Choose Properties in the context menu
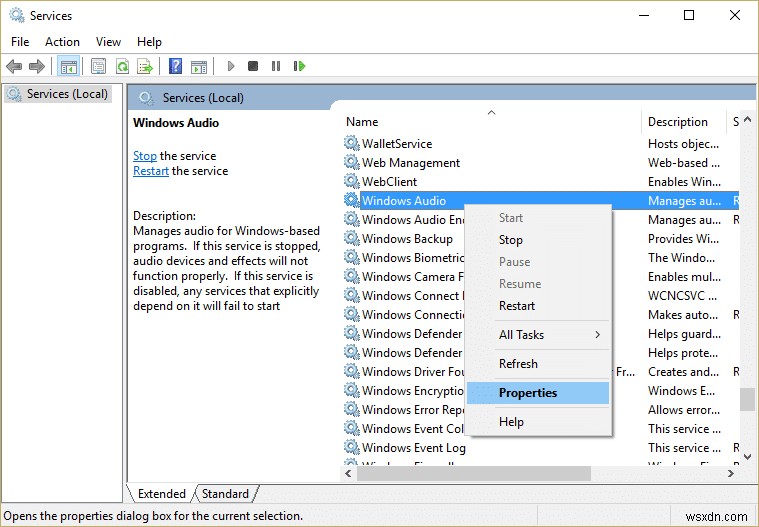This screenshot has width=759, height=527. (x=538, y=392)
